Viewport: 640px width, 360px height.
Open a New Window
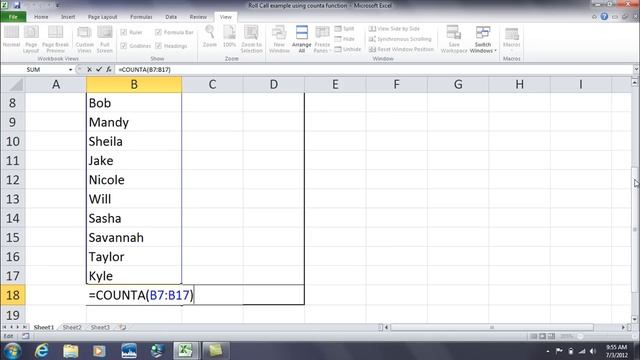point(279,39)
